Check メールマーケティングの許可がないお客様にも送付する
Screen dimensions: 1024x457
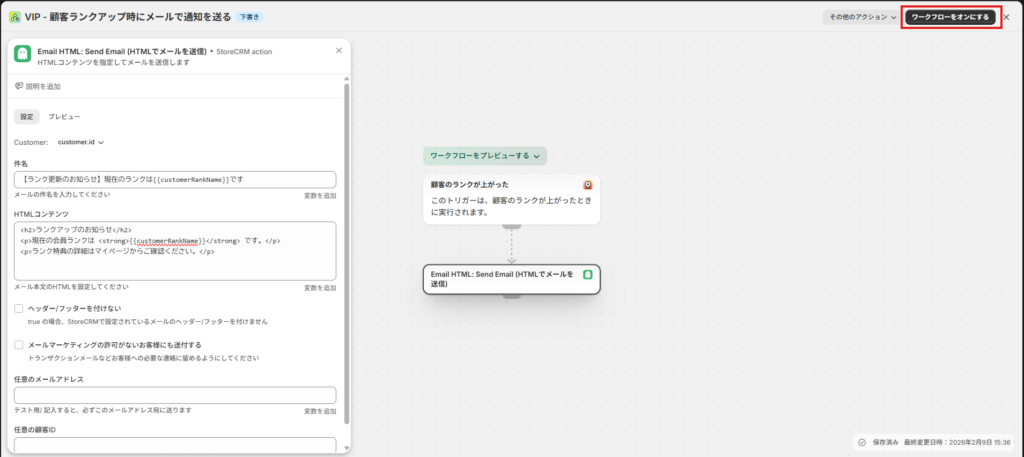click(x=19, y=344)
